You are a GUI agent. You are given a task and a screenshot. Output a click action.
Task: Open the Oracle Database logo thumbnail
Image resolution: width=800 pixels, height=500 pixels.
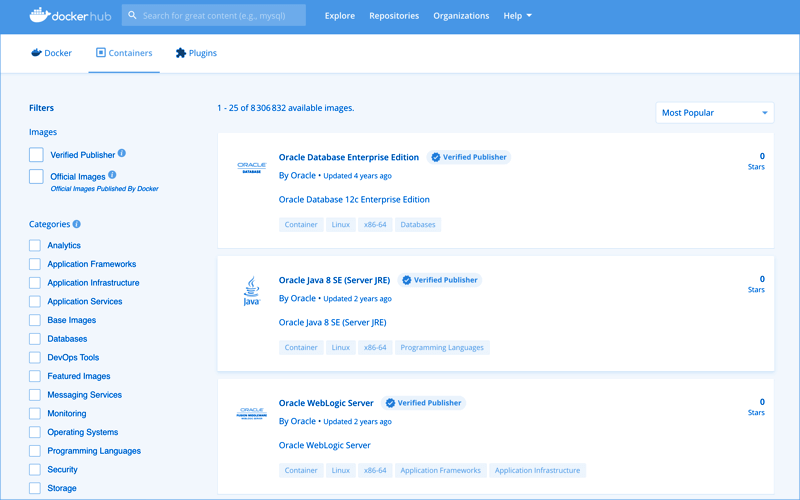click(250, 167)
